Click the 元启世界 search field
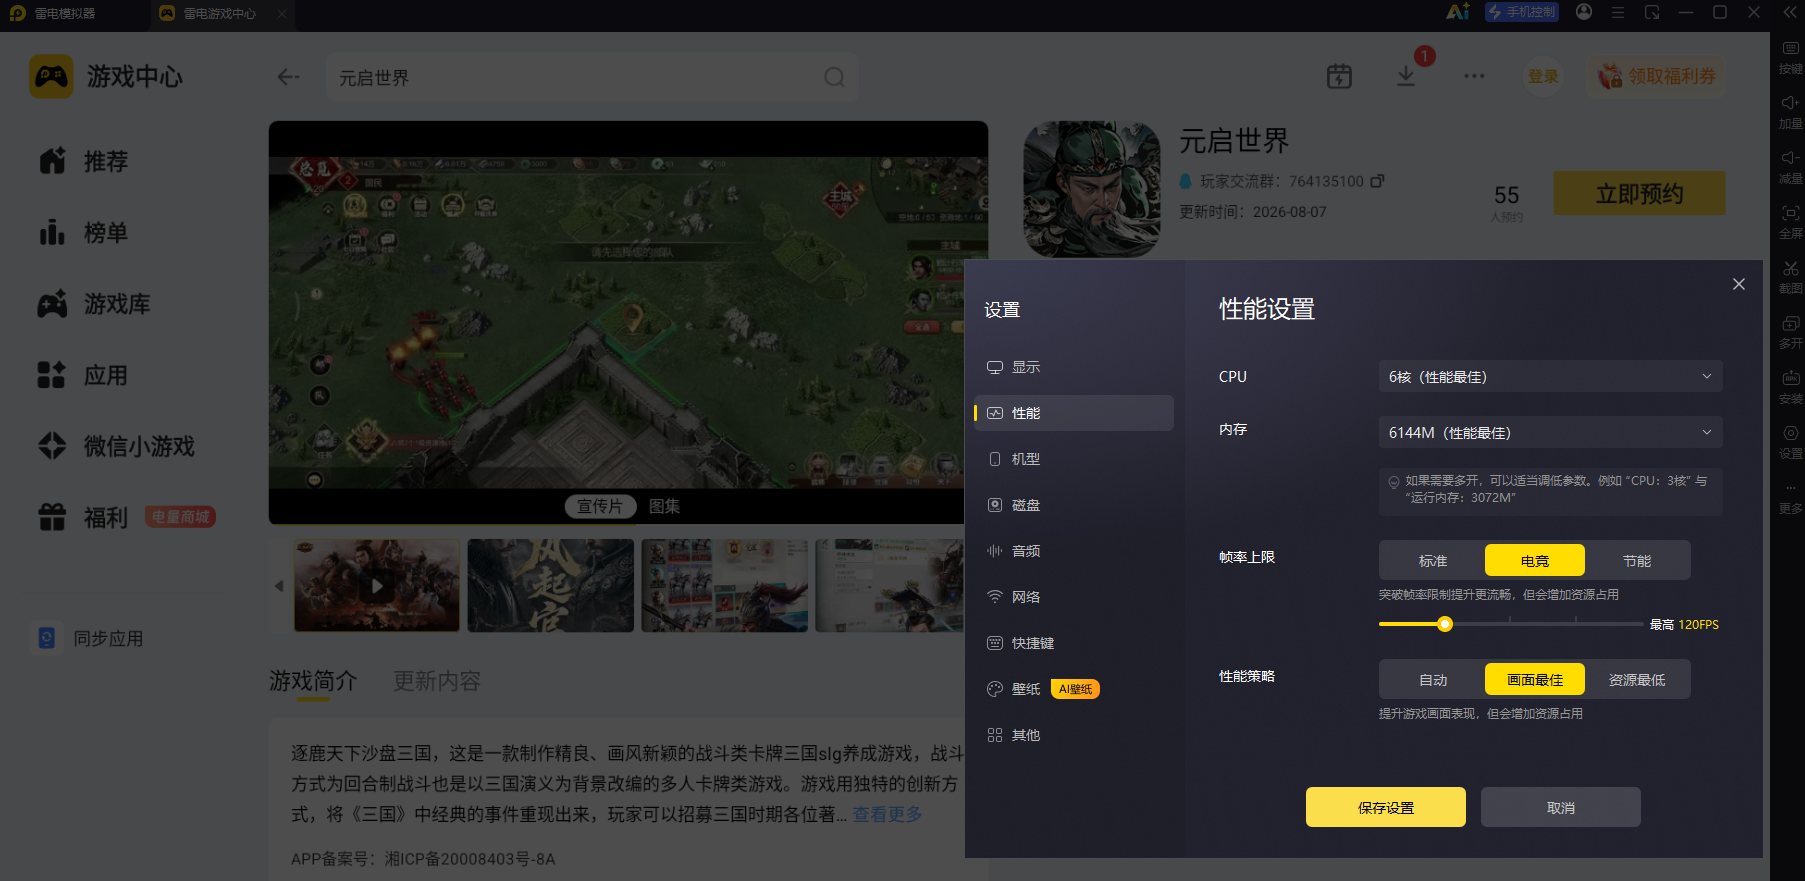Image resolution: width=1805 pixels, height=881 pixels. coord(592,77)
